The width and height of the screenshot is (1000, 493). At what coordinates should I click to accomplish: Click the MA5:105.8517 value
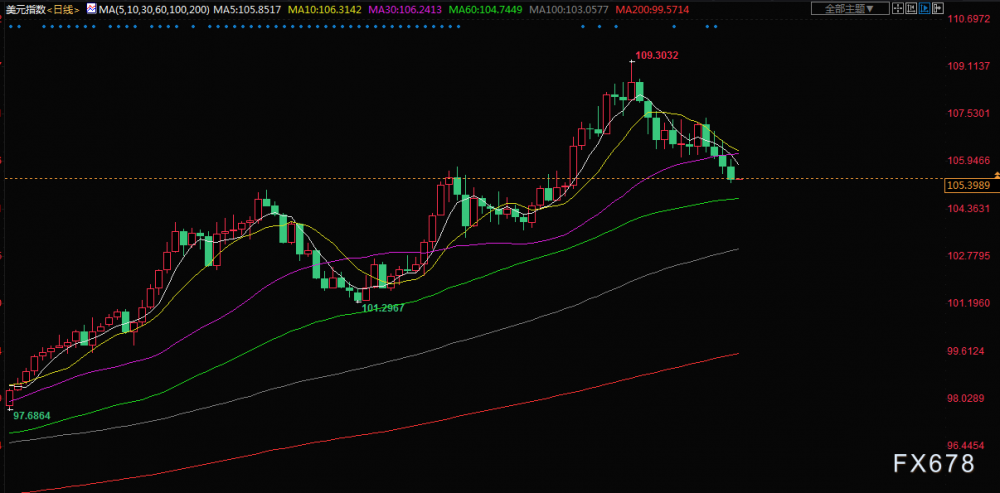(247, 10)
